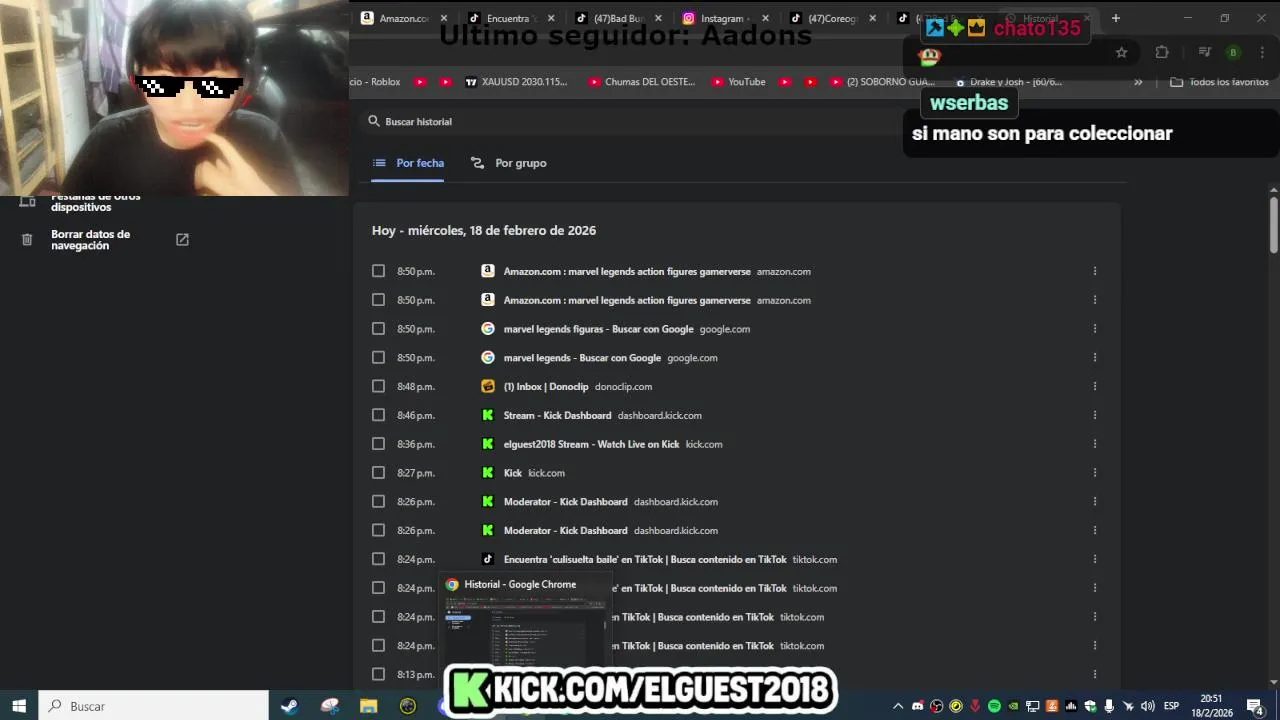Open the Chumas DEL OESTE bookmark
This screenshot has height=720, width=1280.
(641, 82)
